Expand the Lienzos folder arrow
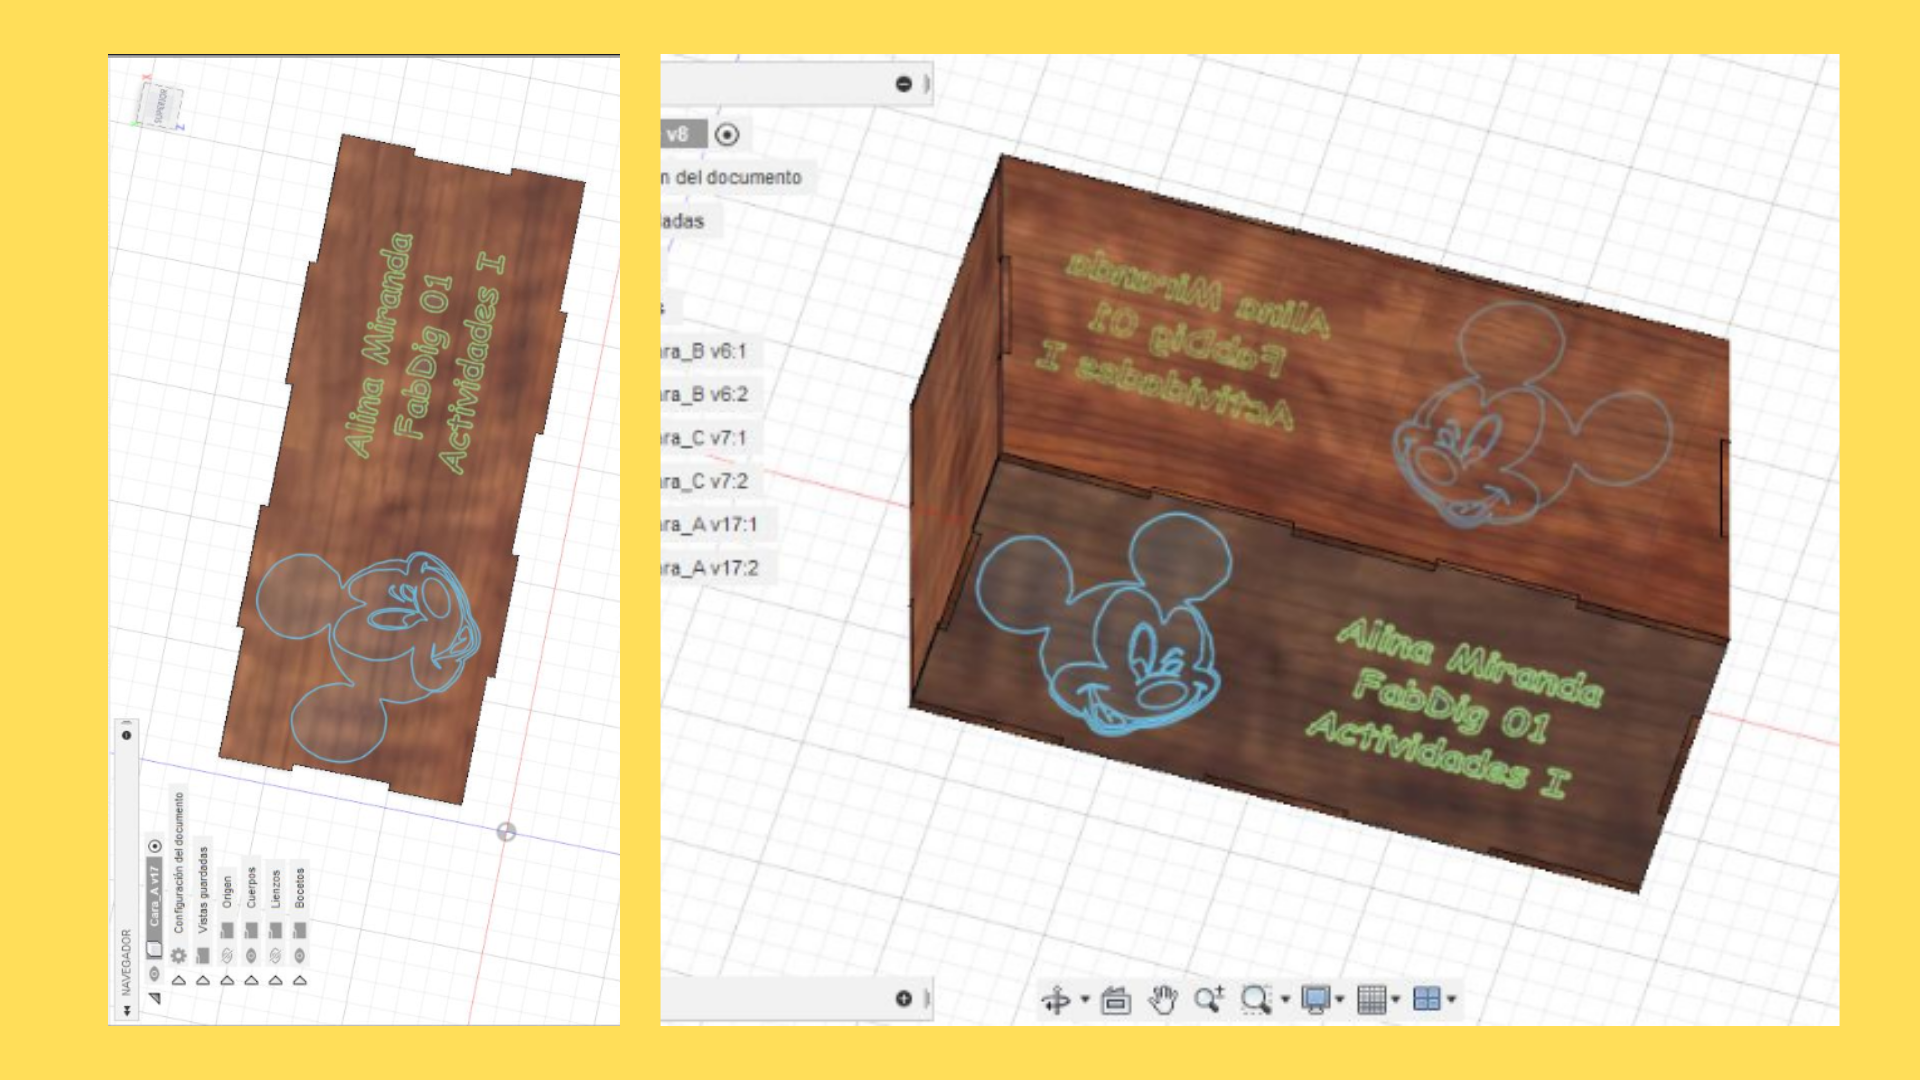The image size is (1920, 1080). 275,981
